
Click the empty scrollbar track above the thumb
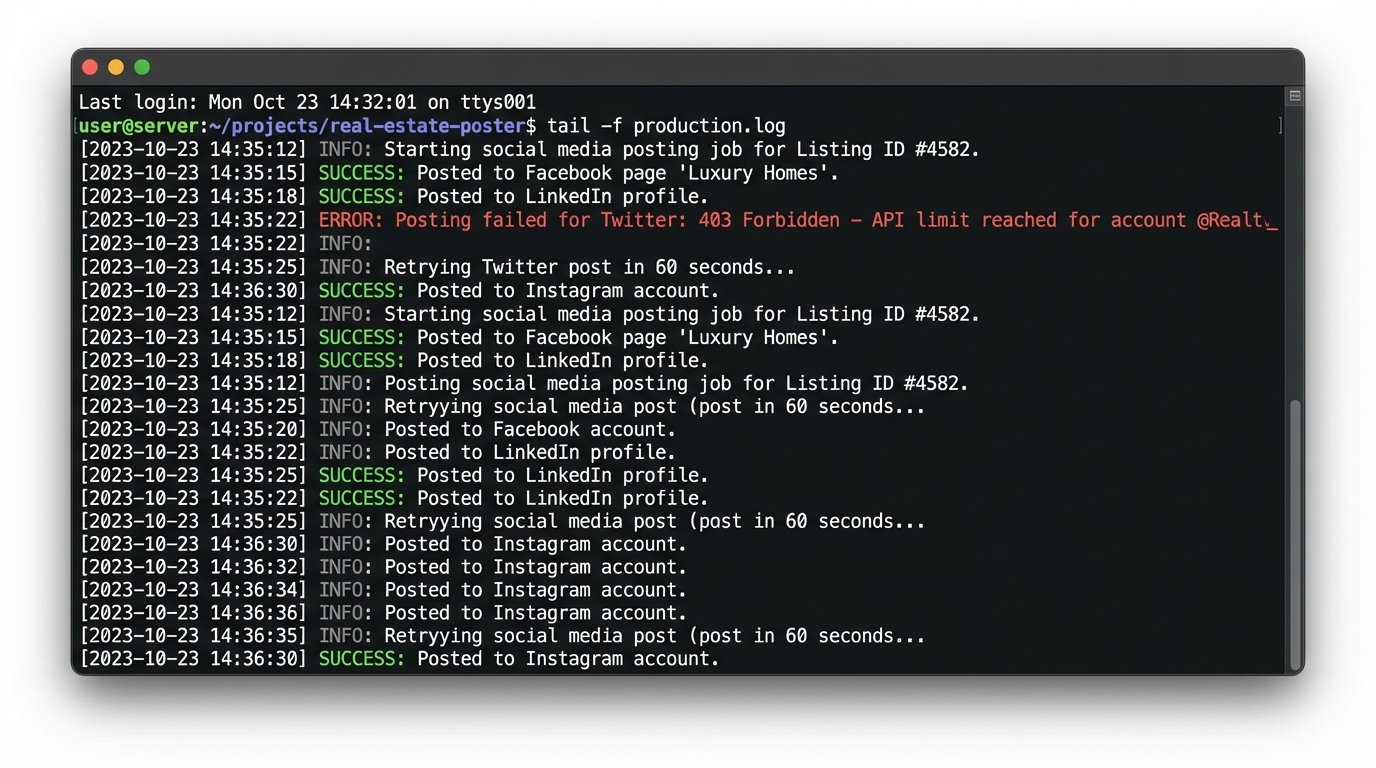point(1296,250)
